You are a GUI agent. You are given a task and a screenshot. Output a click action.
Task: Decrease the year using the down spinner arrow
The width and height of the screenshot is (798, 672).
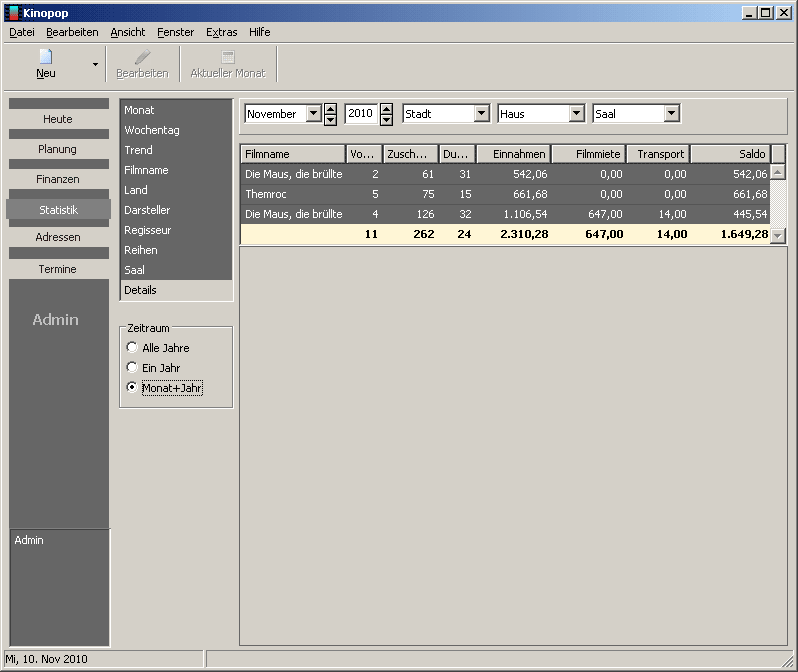coord(386,119)
